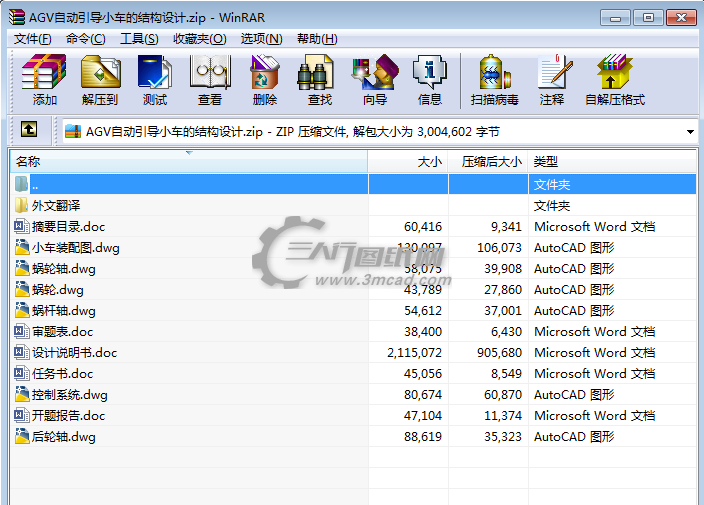
Task: Select file name 蜗杆轴.dwg
Action: pyautogui.click(x=63, y=311)
